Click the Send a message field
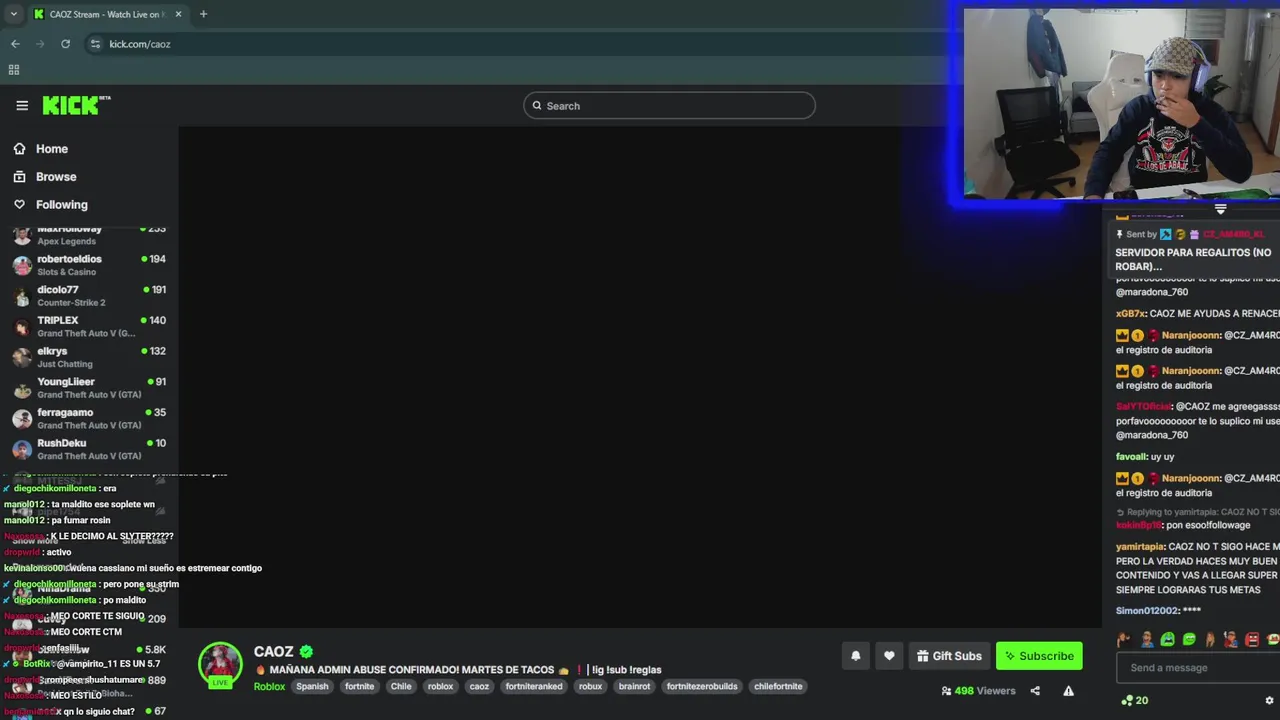Viewport: 1280px width, 720px height. pos(1198,668)
